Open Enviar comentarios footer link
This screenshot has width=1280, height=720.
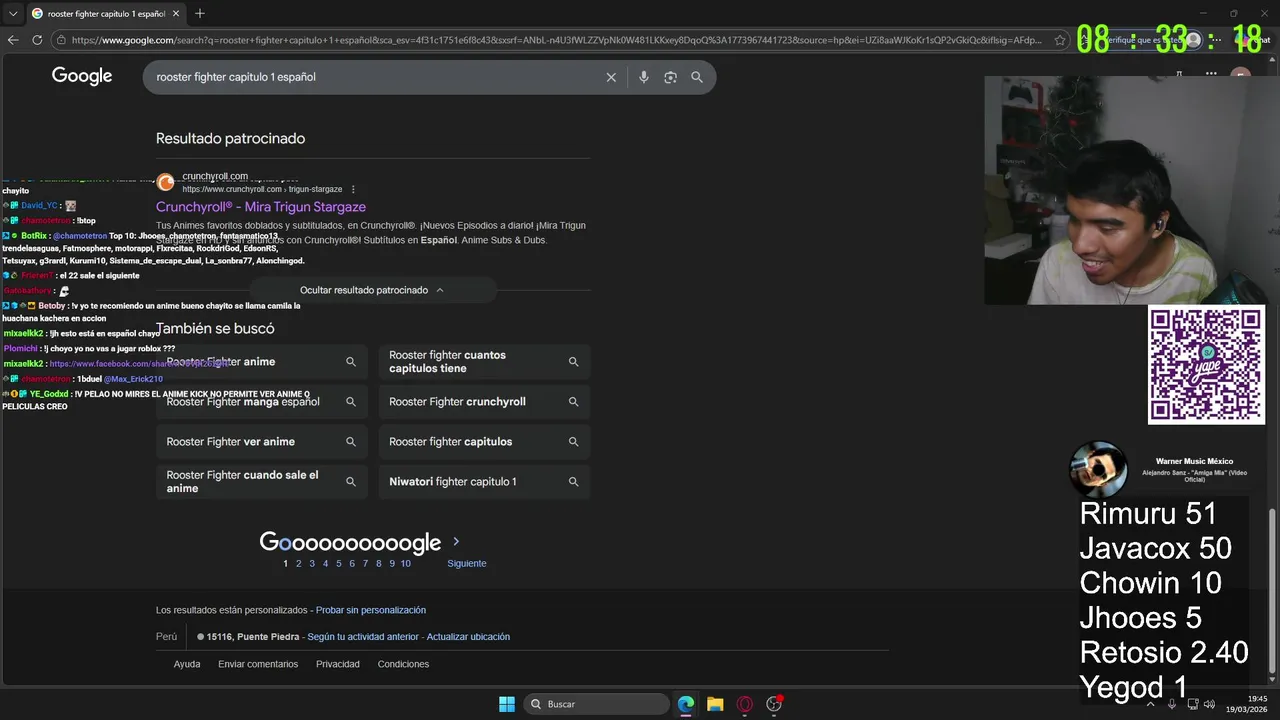pyautogui.click(x=258, y=664)
